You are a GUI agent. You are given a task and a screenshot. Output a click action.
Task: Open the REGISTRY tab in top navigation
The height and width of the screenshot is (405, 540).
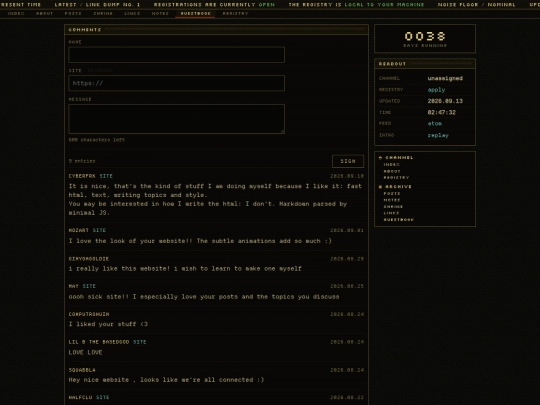click(235, 13)
